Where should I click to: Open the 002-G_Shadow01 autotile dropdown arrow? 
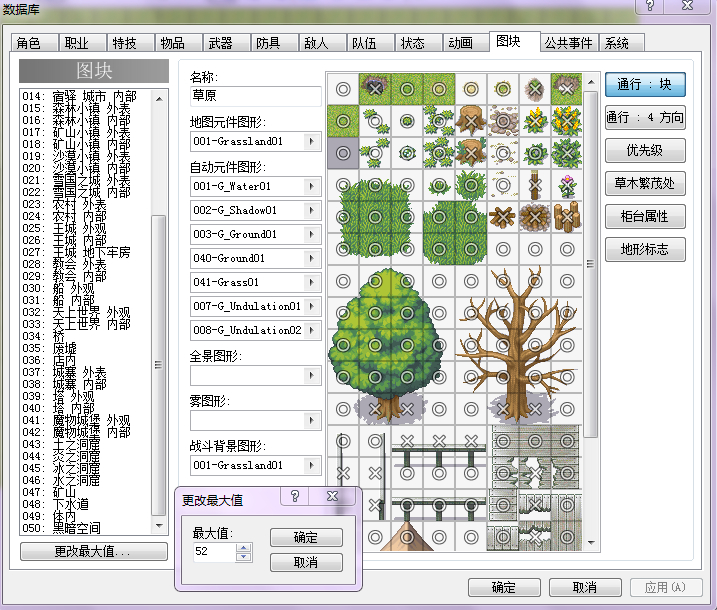312,210
